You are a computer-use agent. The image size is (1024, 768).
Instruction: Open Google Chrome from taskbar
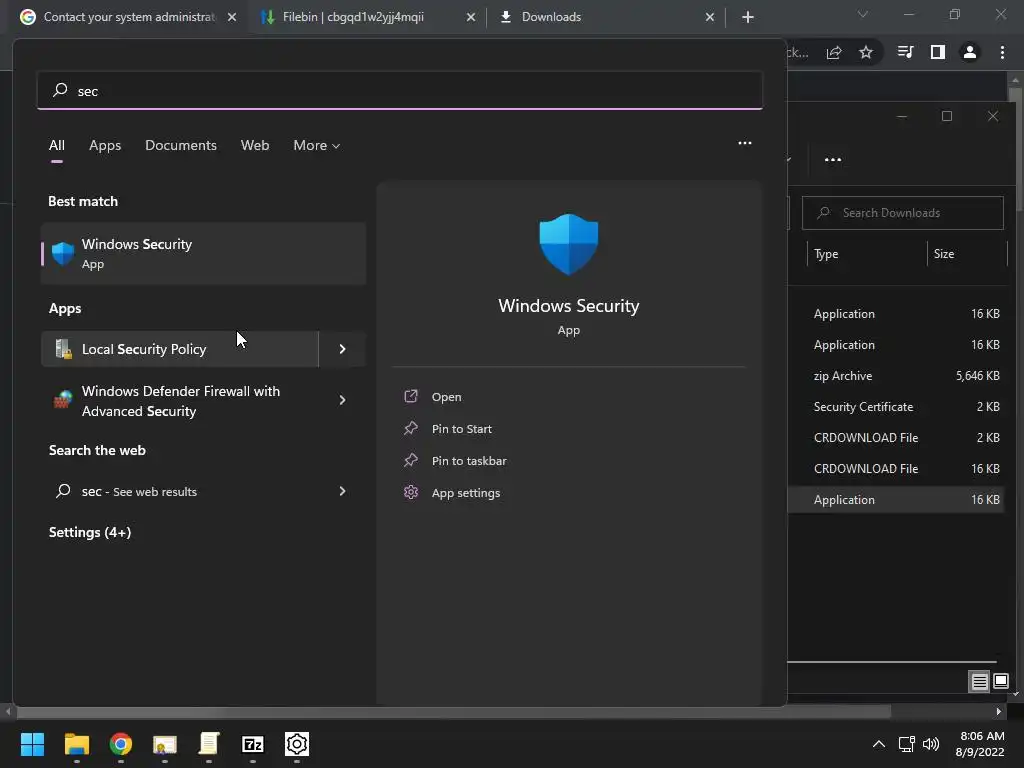pos(121,744)
